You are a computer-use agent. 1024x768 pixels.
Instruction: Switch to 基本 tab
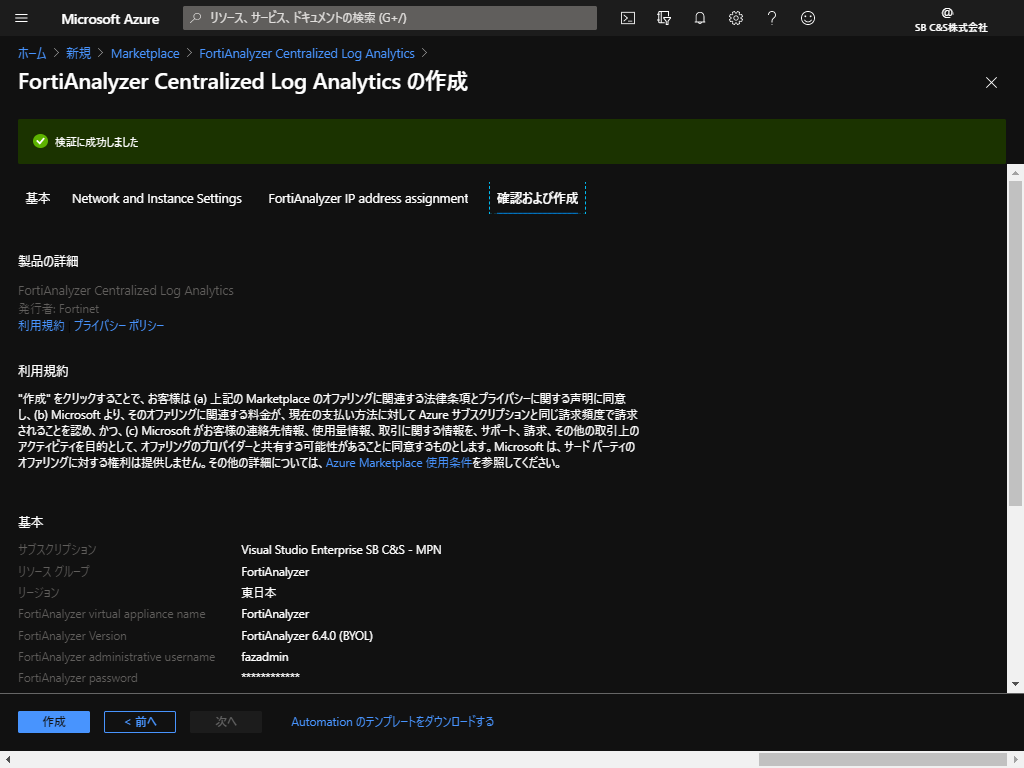[37, 198]
